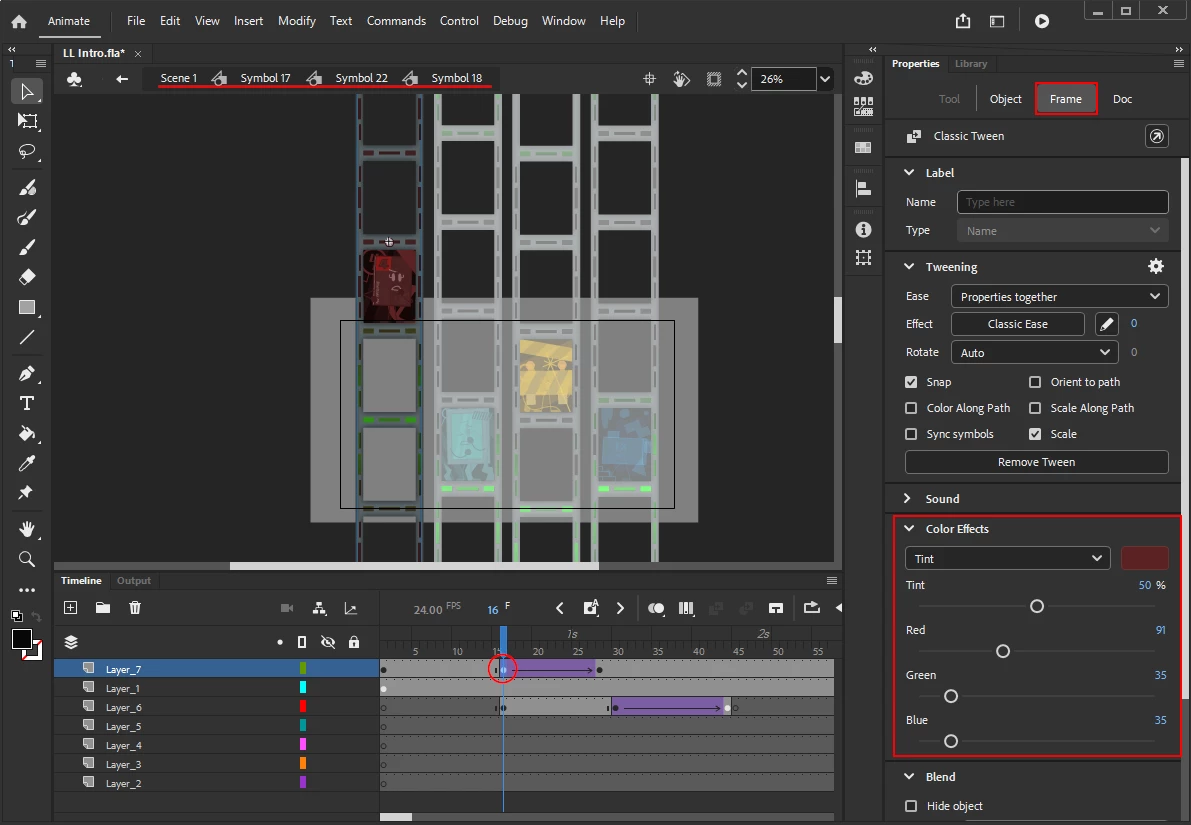Select the Paint Bucket tool

[27, 433]
